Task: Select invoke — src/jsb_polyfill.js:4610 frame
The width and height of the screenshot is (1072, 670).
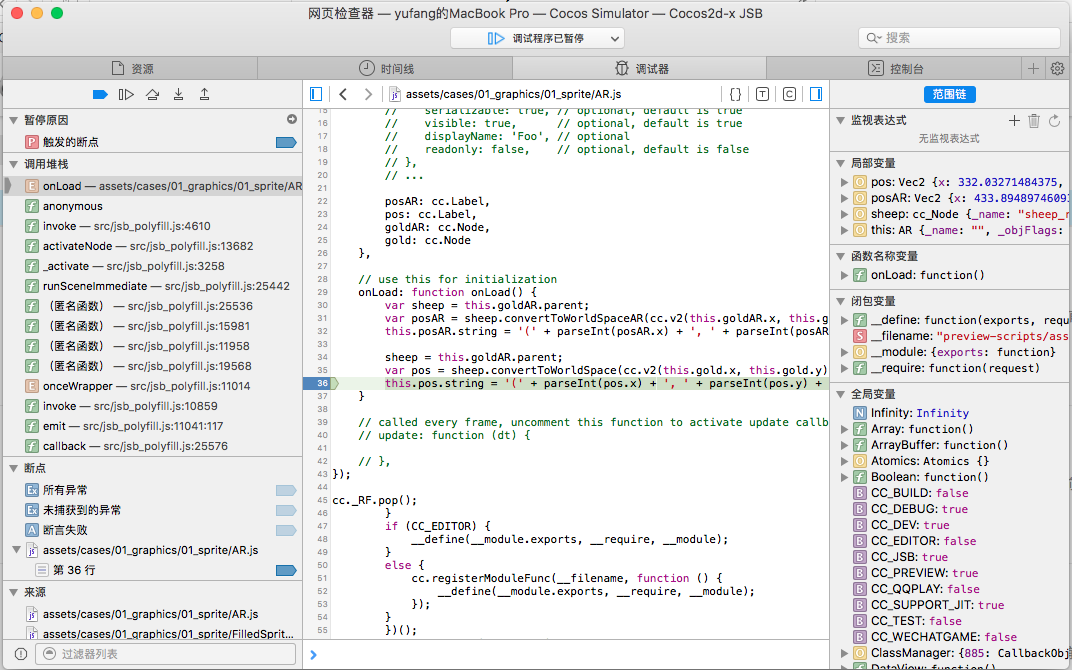Action: pyautogui.click(x=153, y=226)
